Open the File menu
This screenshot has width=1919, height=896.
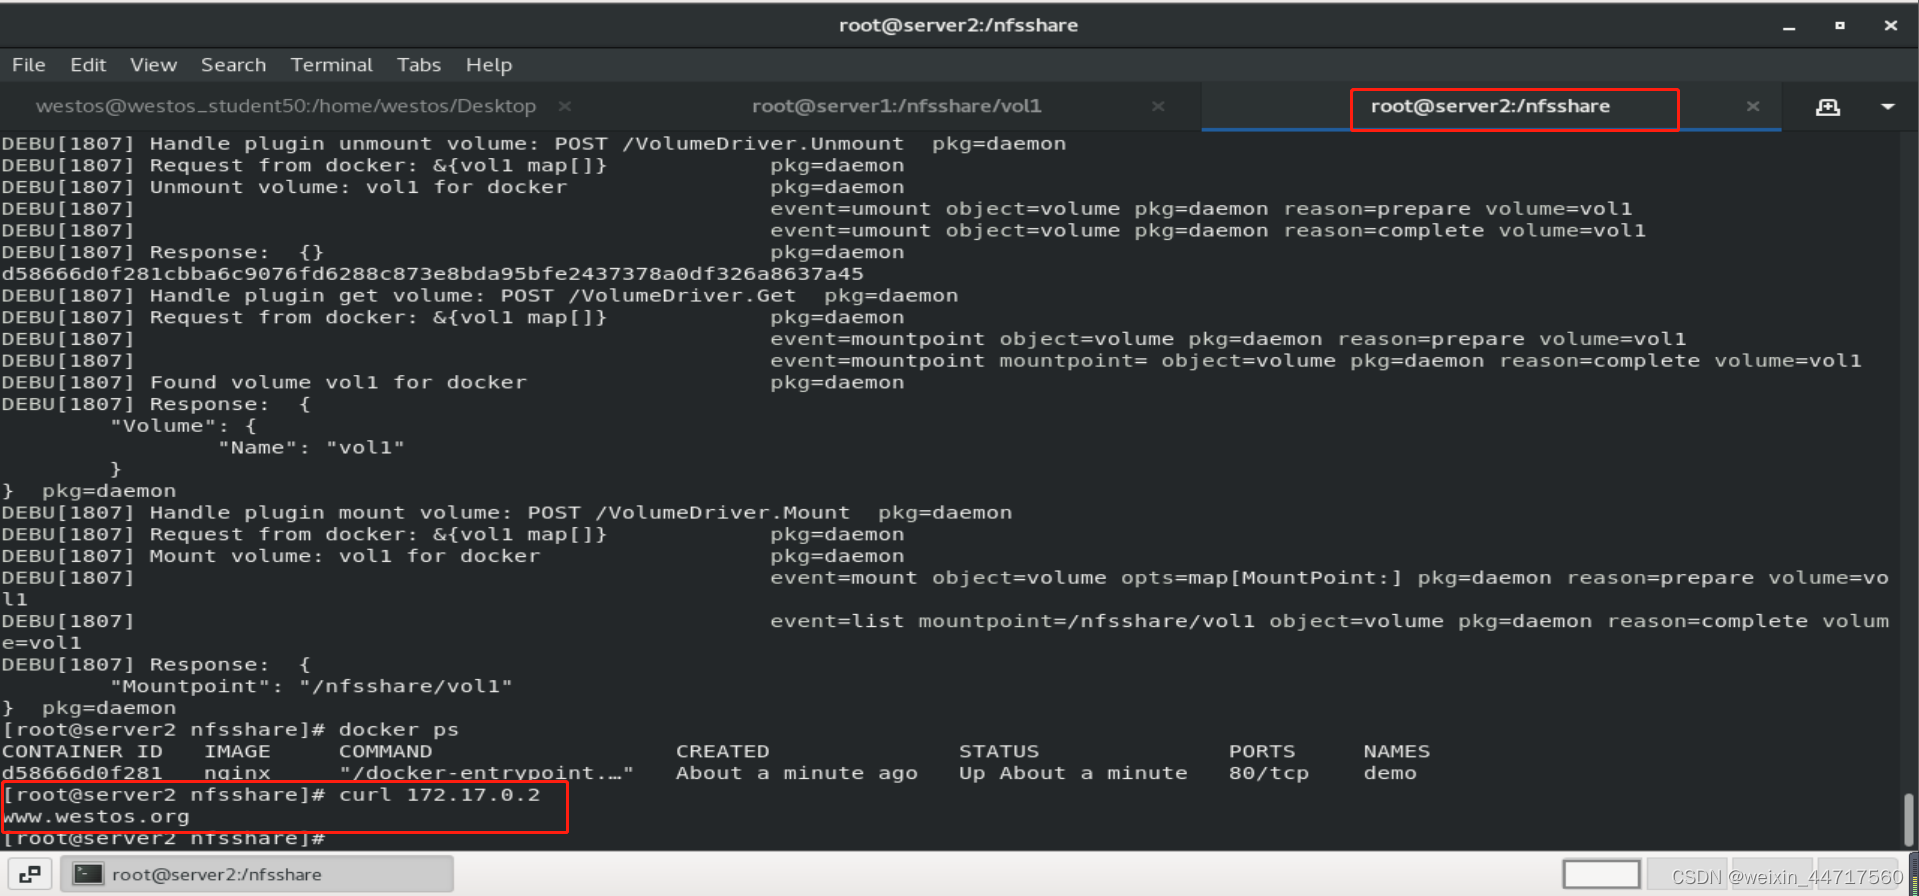[x=29, y=65]
